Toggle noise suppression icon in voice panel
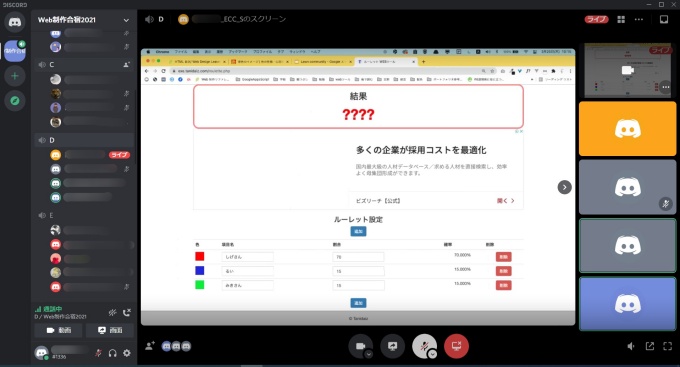680x367 pixels. pyautogui.click(x=112, y=312)
